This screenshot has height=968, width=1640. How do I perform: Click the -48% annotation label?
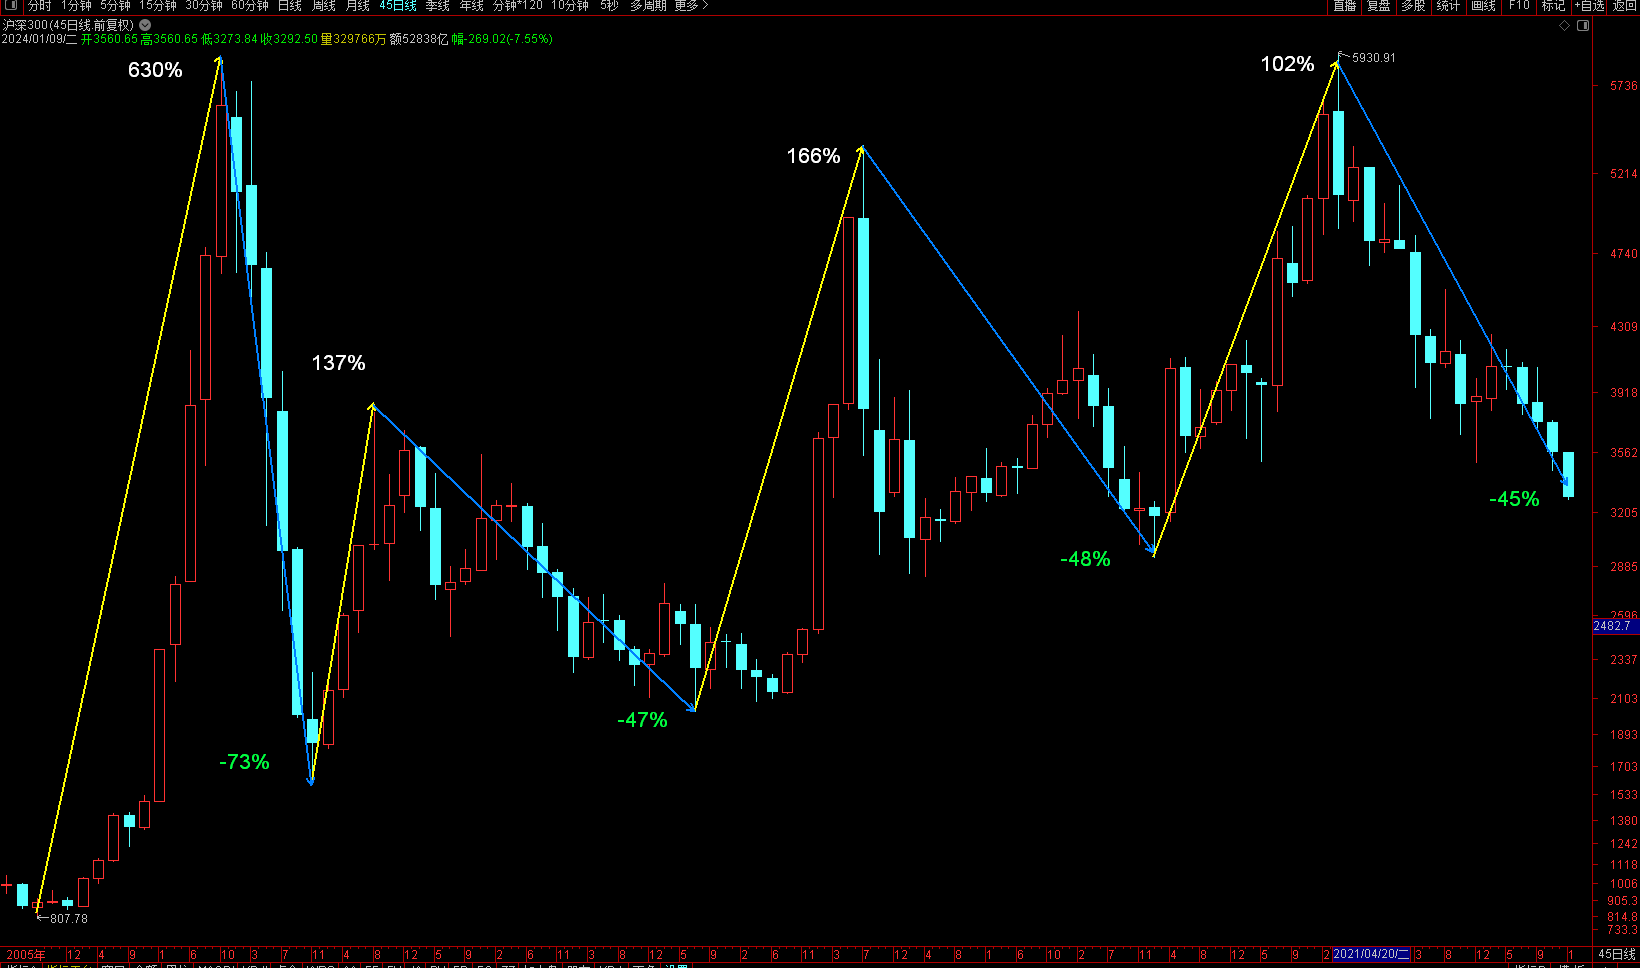[x=1085, y=559]
